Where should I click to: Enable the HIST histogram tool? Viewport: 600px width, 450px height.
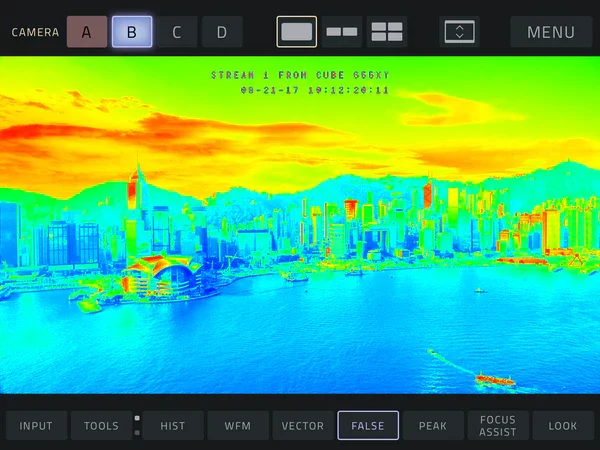(173, 426)
